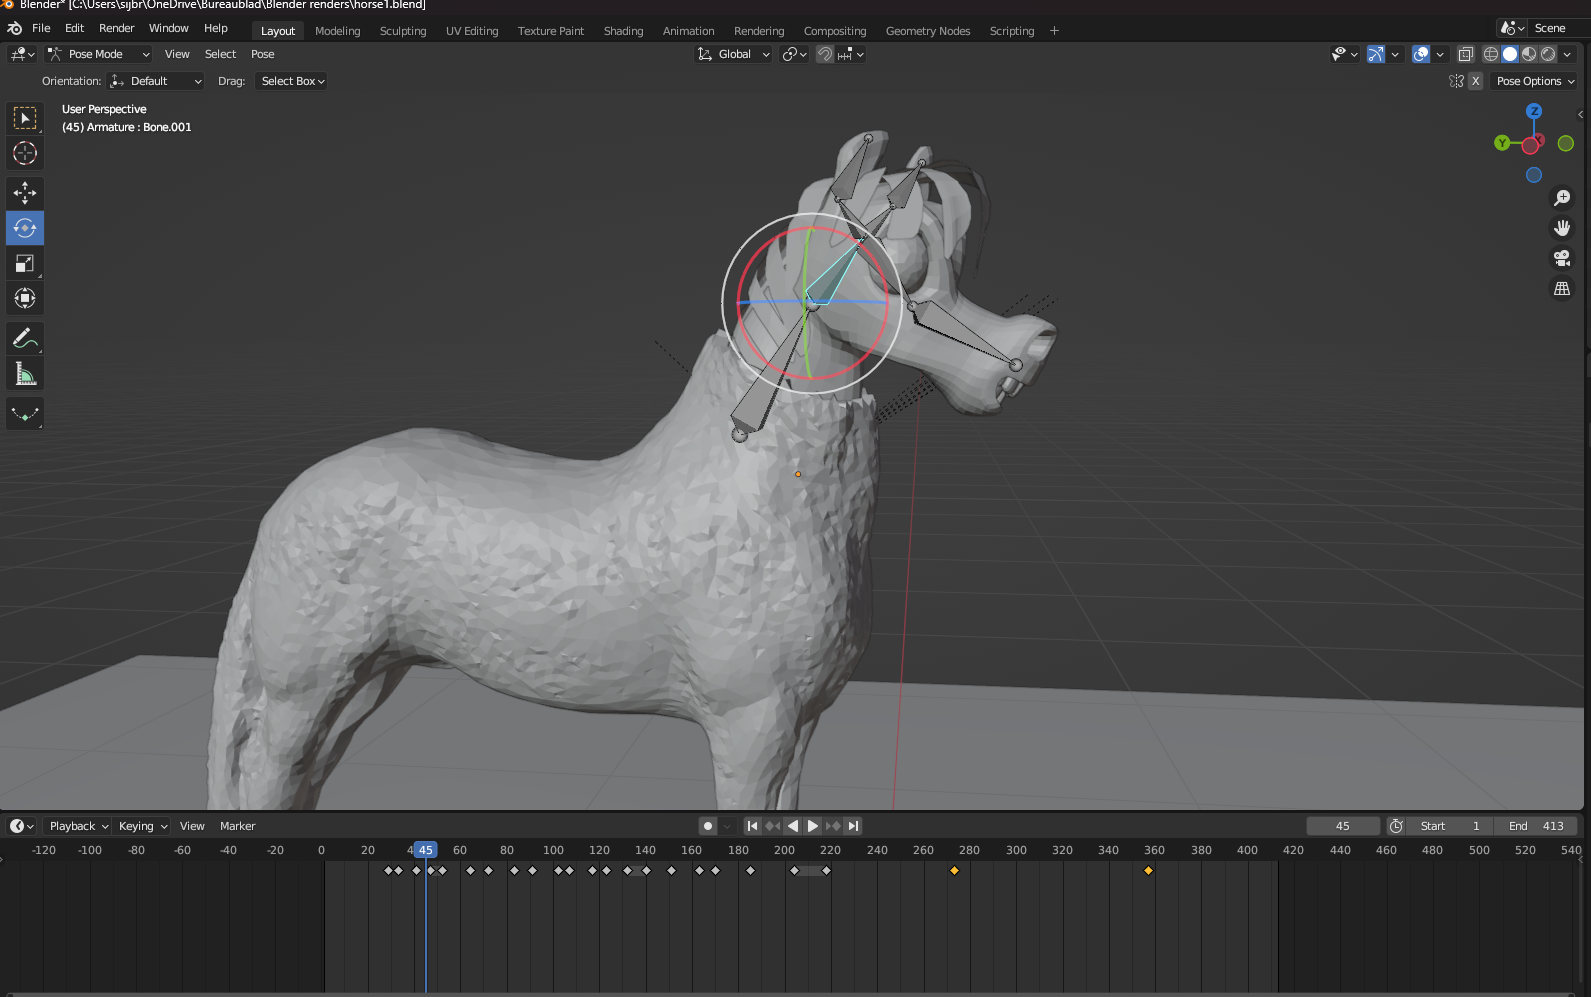Click the blue Z axis gizmo circle

pos(1534,111)
